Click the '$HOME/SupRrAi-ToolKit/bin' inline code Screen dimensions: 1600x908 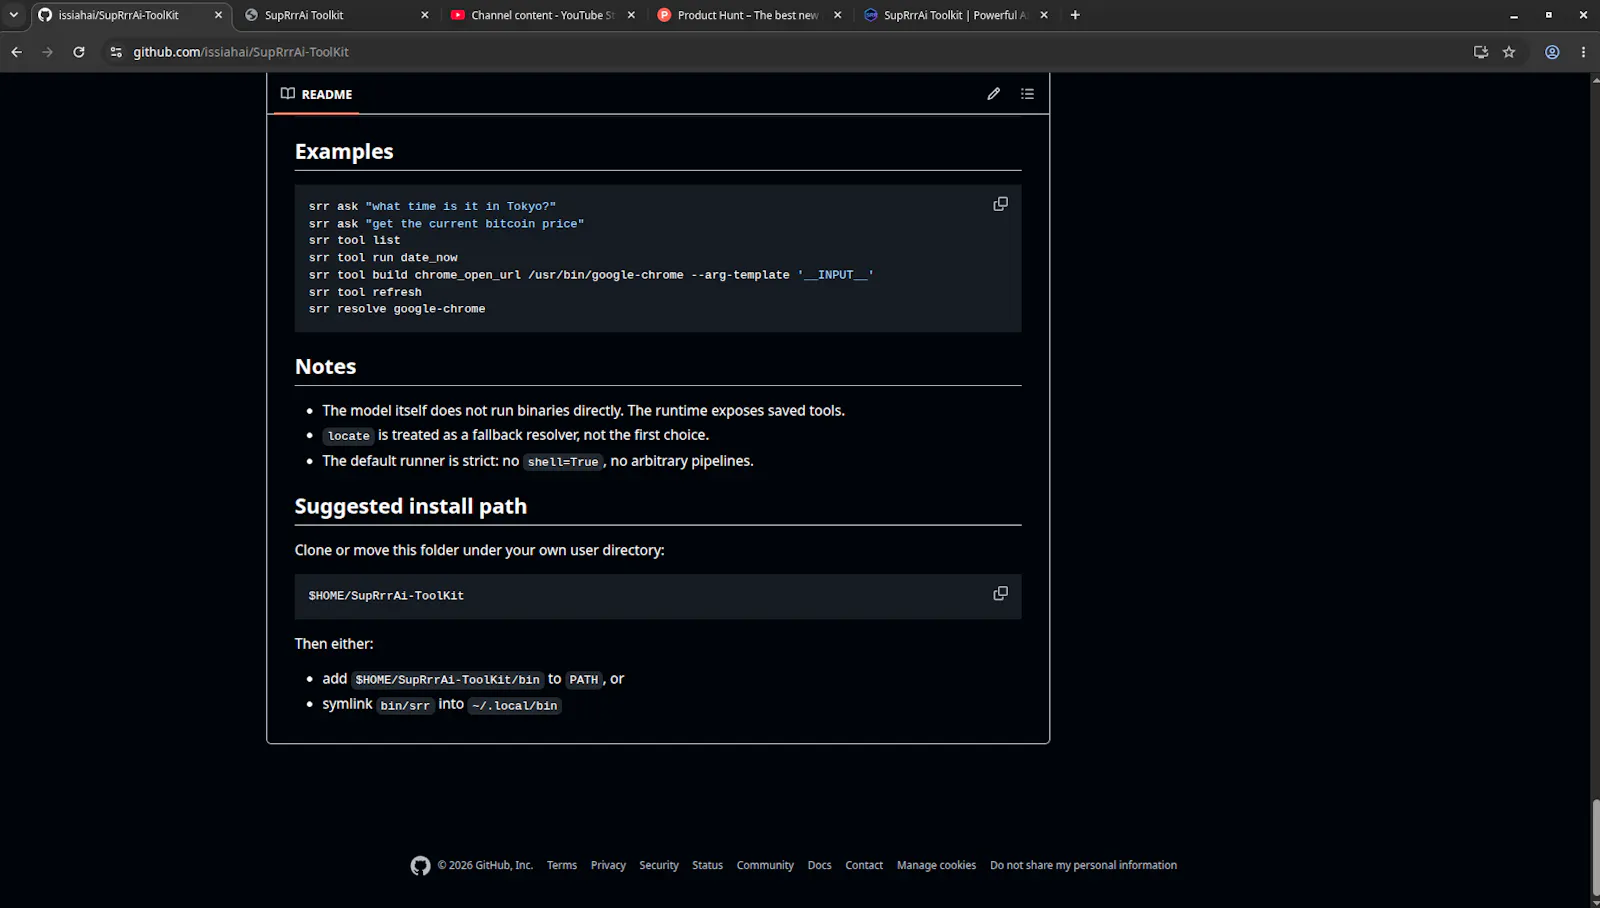[447, 680]
